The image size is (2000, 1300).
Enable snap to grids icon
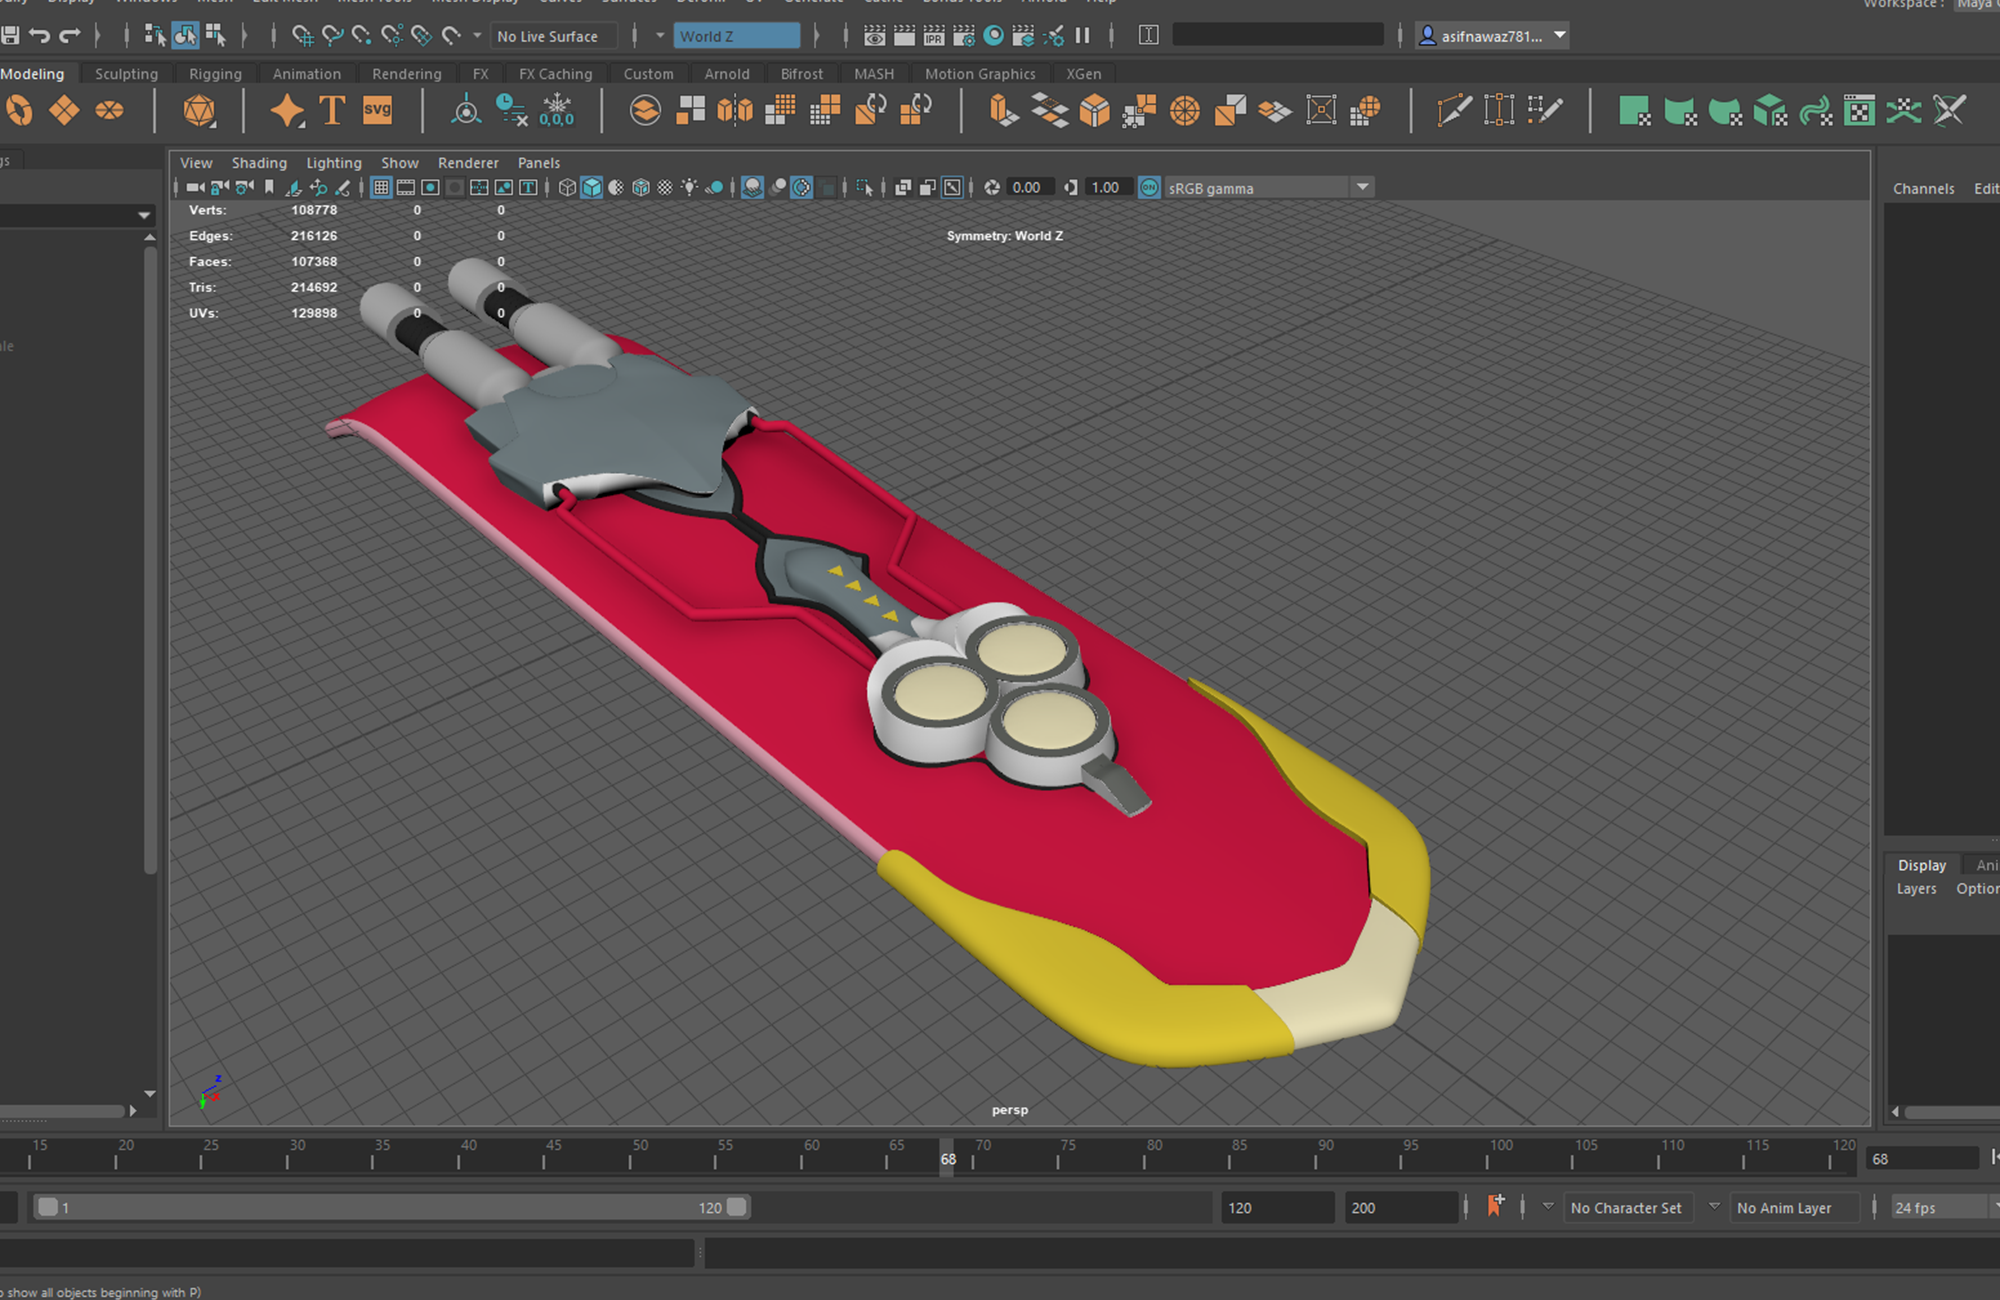pyautogui.click(x=302, y=36)
